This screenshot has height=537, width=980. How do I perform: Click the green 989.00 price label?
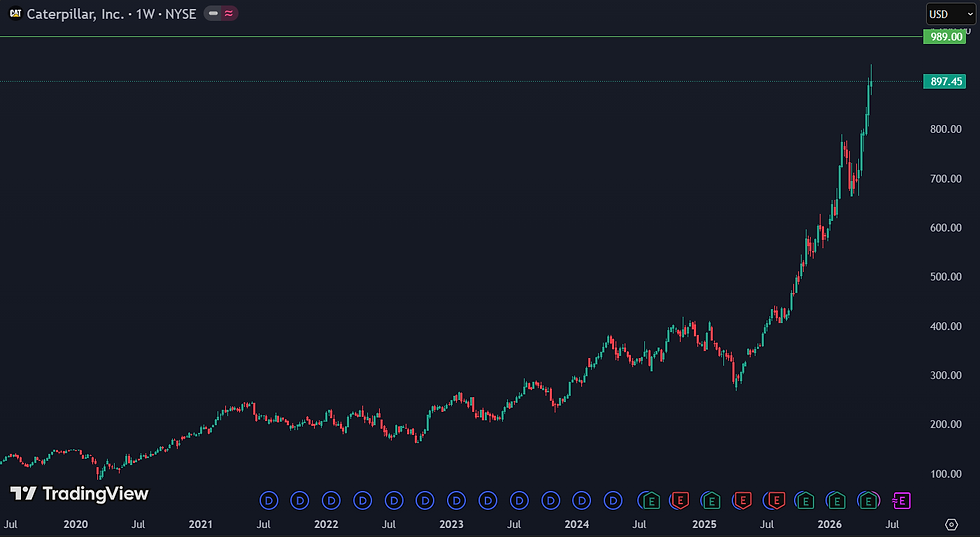[x=944, y=37]
